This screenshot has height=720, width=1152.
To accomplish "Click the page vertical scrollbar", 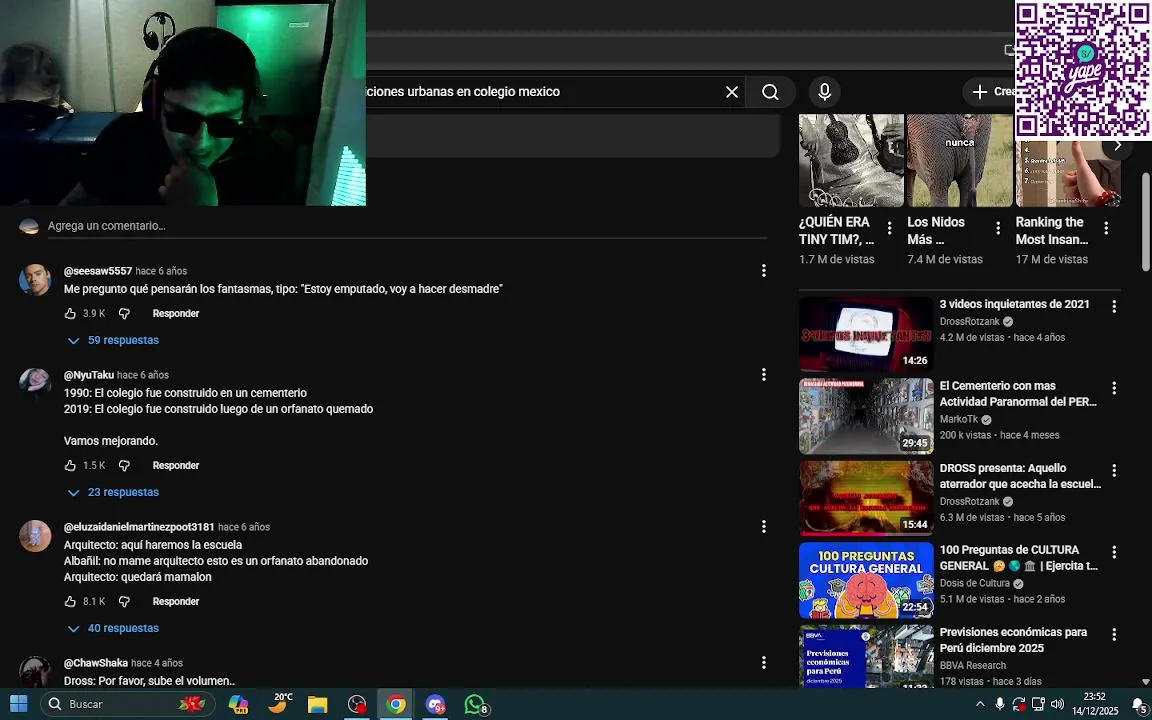I will (x=1145, y=222).
